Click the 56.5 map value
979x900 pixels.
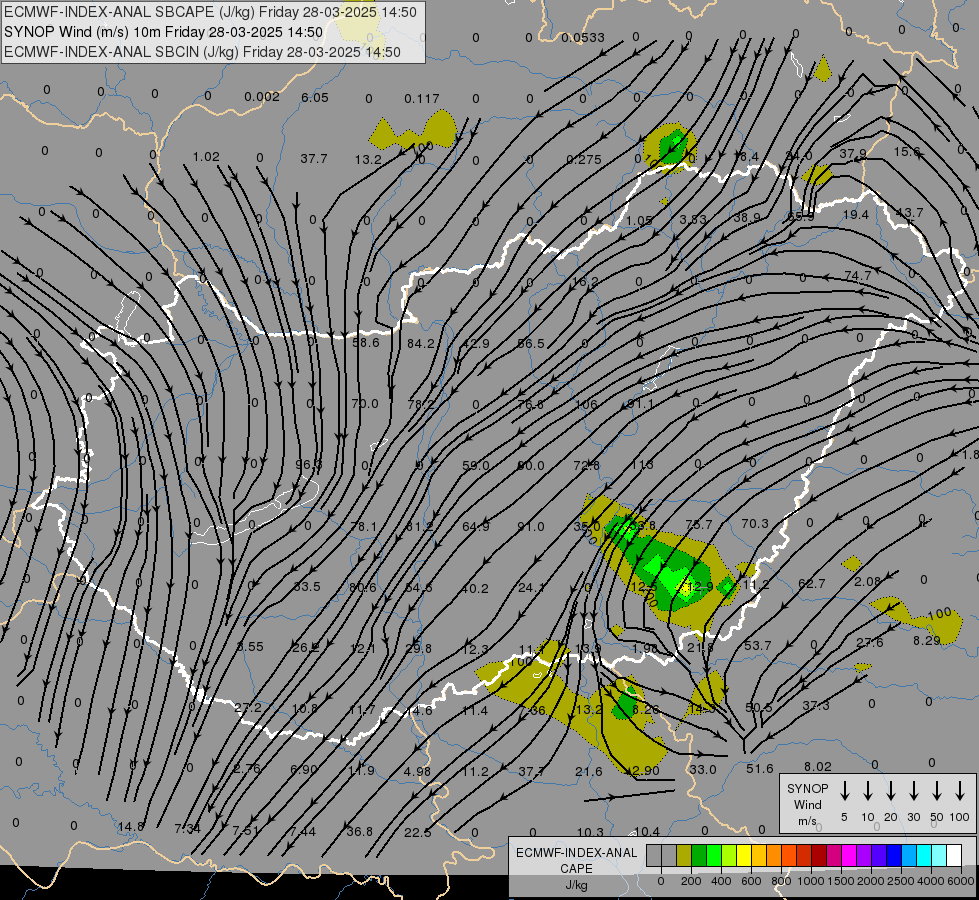point(531,344)
